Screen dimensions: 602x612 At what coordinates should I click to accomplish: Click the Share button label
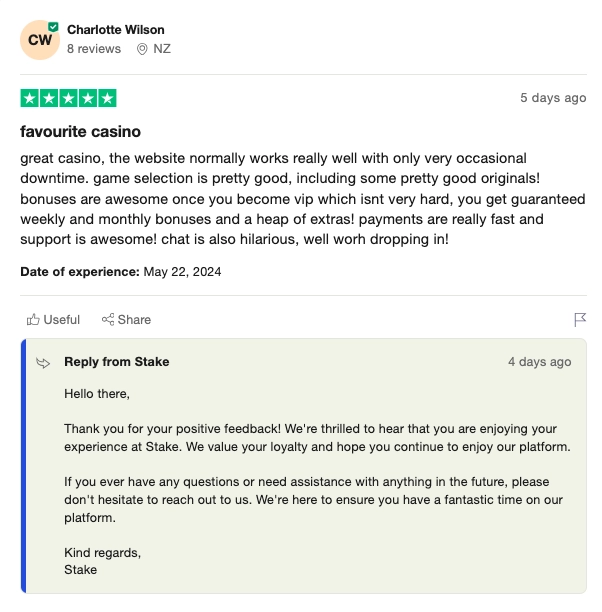pos(134,320)
